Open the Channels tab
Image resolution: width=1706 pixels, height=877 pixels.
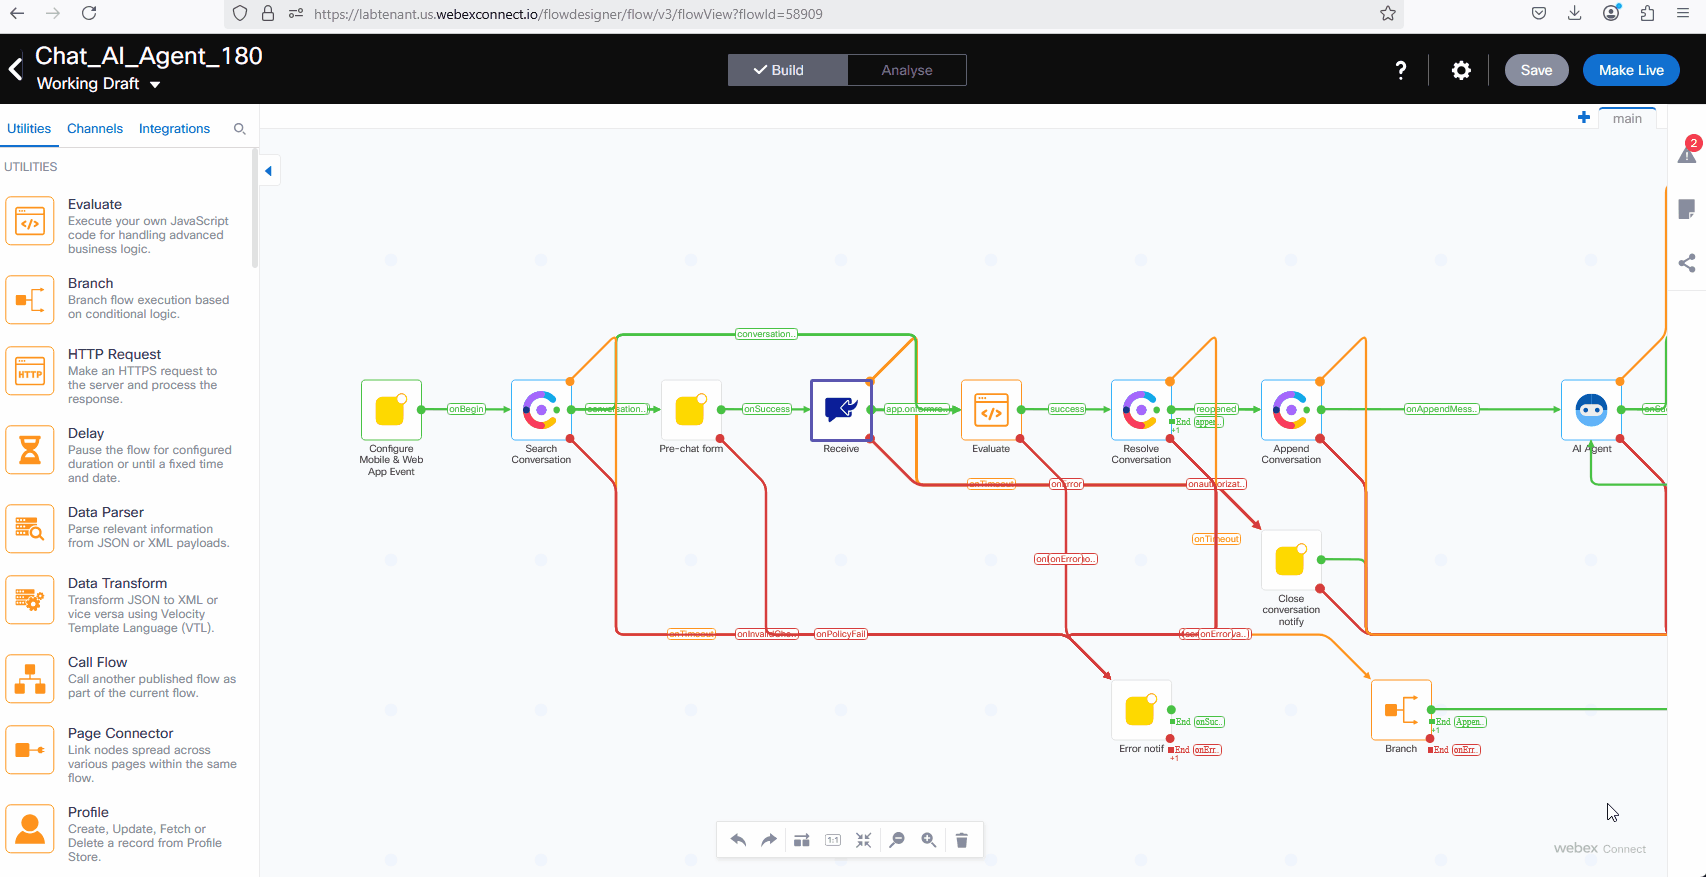pos(95,129)
